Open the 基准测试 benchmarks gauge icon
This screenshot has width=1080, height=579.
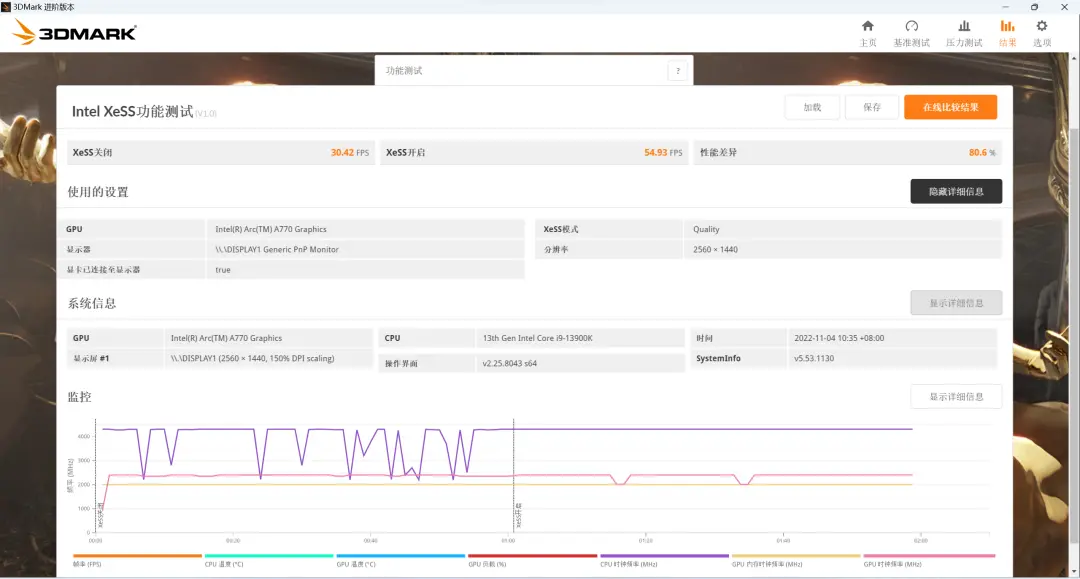[911, 26]
